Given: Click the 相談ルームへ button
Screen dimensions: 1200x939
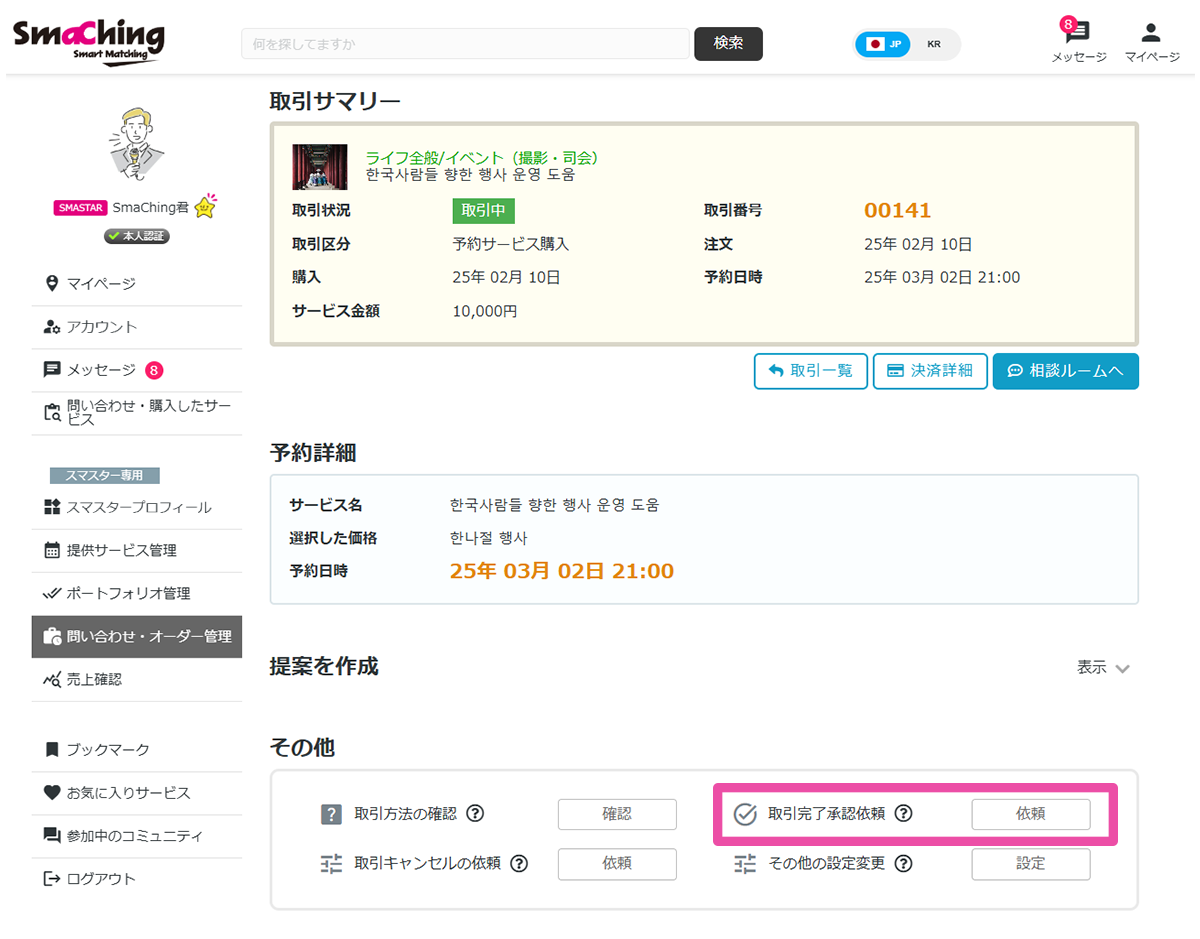Looking at the screenshot, I should point(1065,371).
